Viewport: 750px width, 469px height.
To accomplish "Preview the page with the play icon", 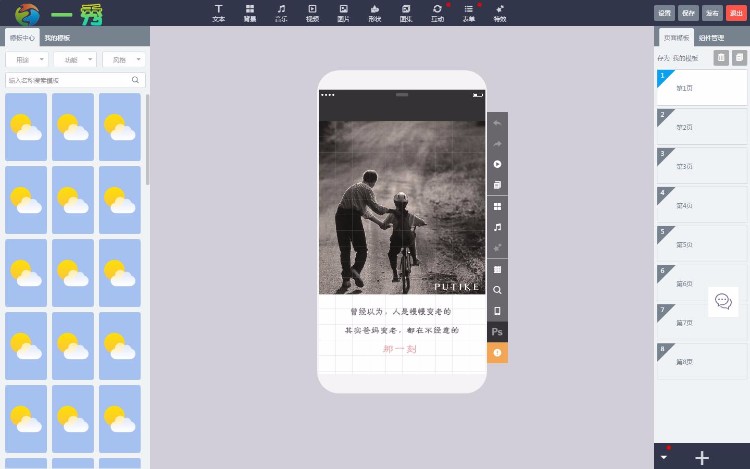I will (497, 164).
